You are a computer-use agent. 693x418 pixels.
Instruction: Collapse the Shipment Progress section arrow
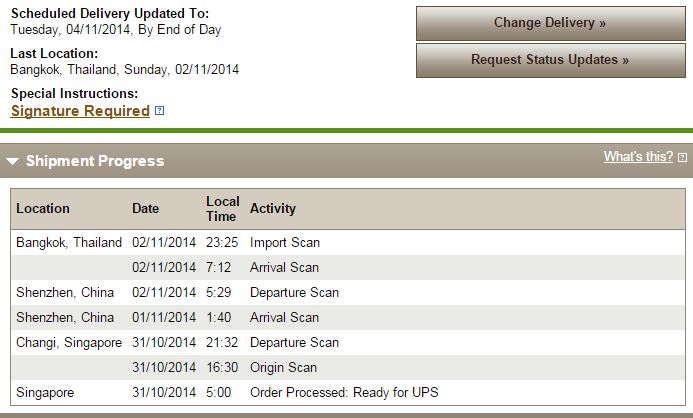pyautogui.click(x=13, y=161)
